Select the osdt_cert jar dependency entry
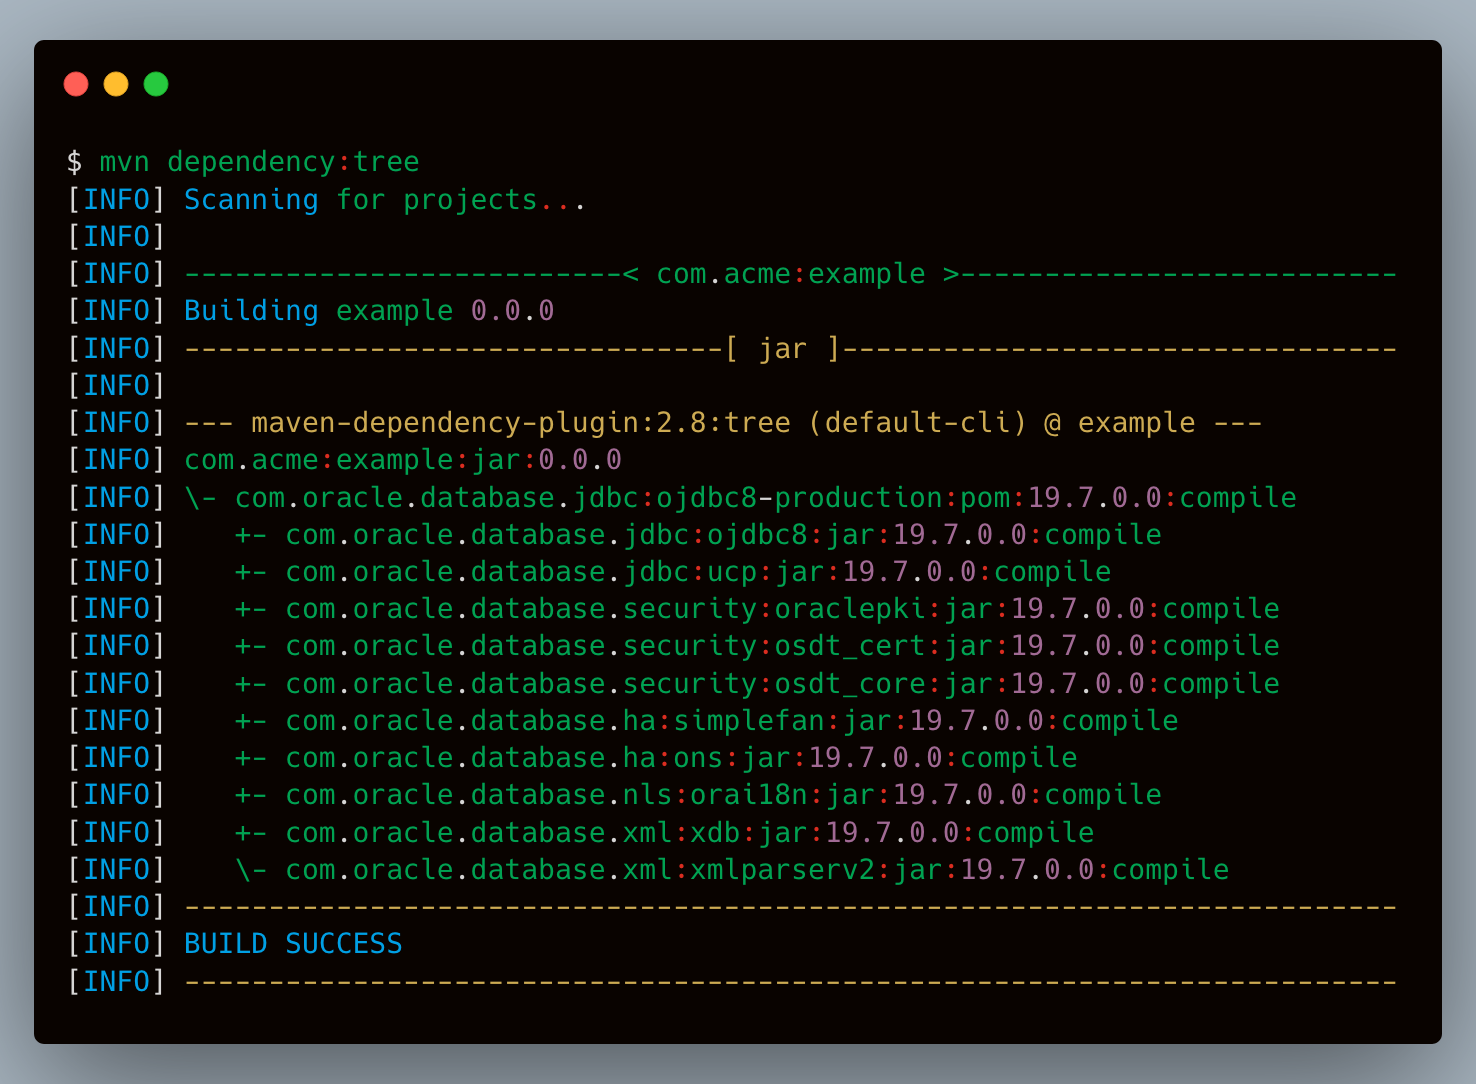 pyautogui.click(x=782, y=646)
